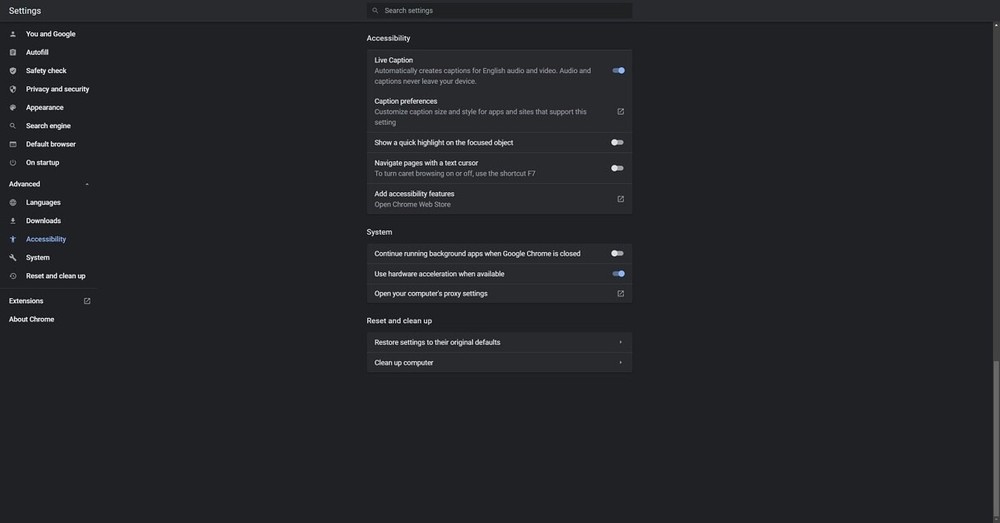Open About Chrome page
Image resolution: width=1000 pixels, height=523 pixels.
pyautogui.click(x=32, y=319)
